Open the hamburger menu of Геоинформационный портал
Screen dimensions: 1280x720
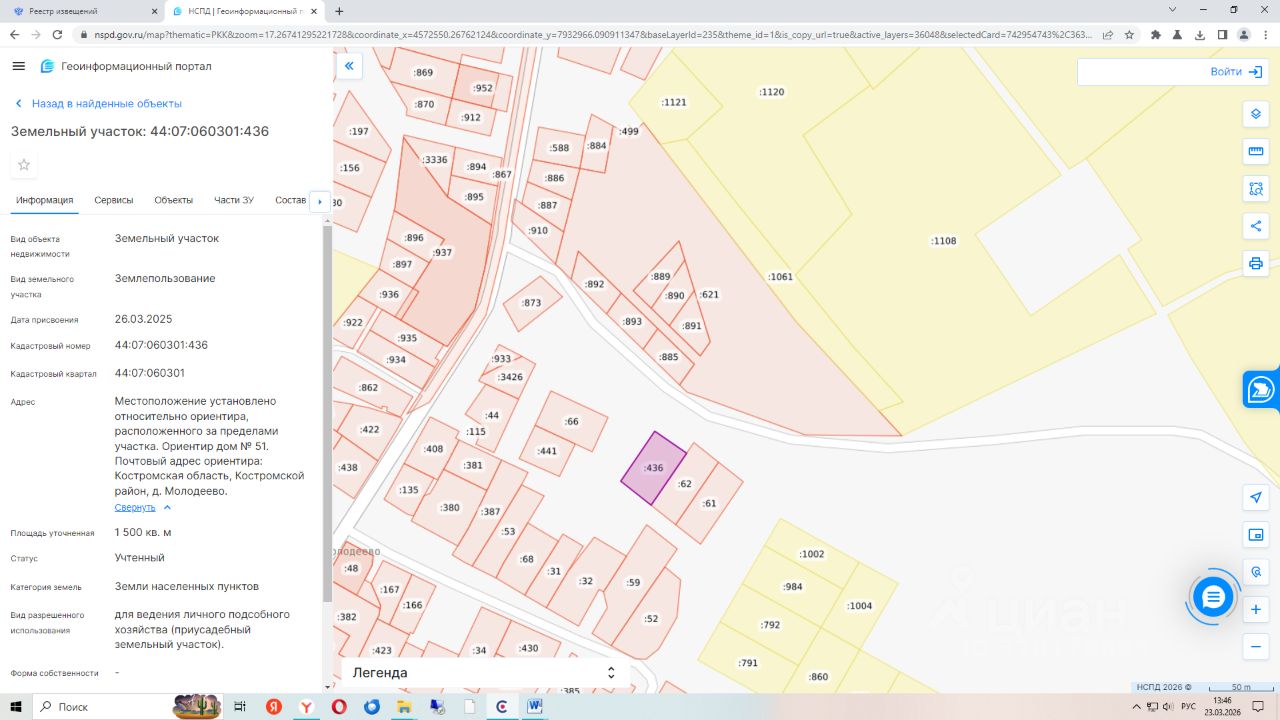point(18,66)
